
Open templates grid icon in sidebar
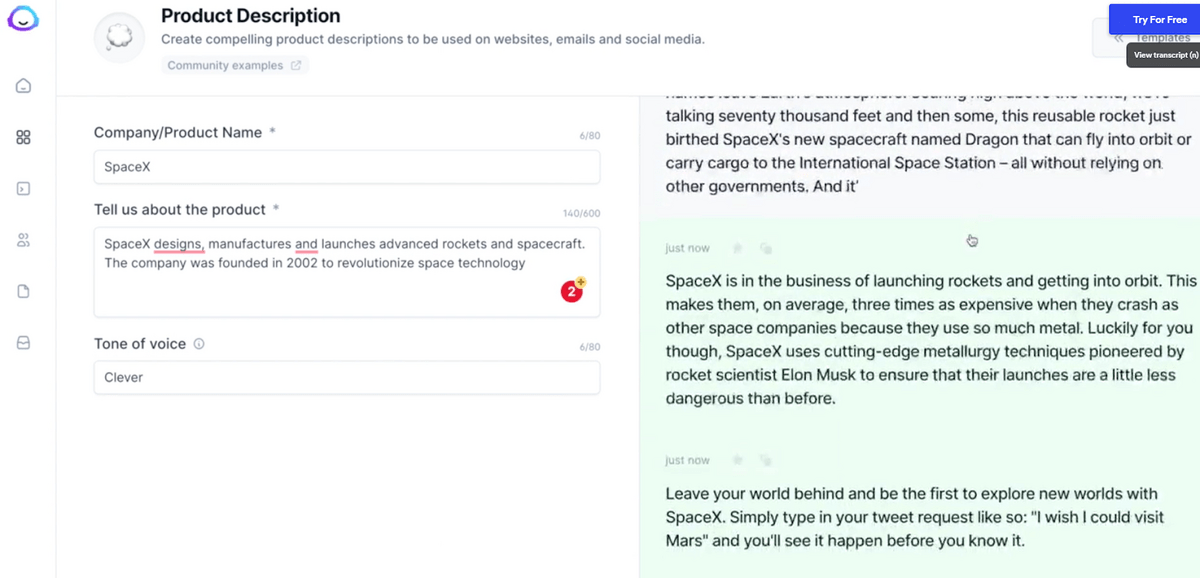pyautogui.click(x=23, y=137)
